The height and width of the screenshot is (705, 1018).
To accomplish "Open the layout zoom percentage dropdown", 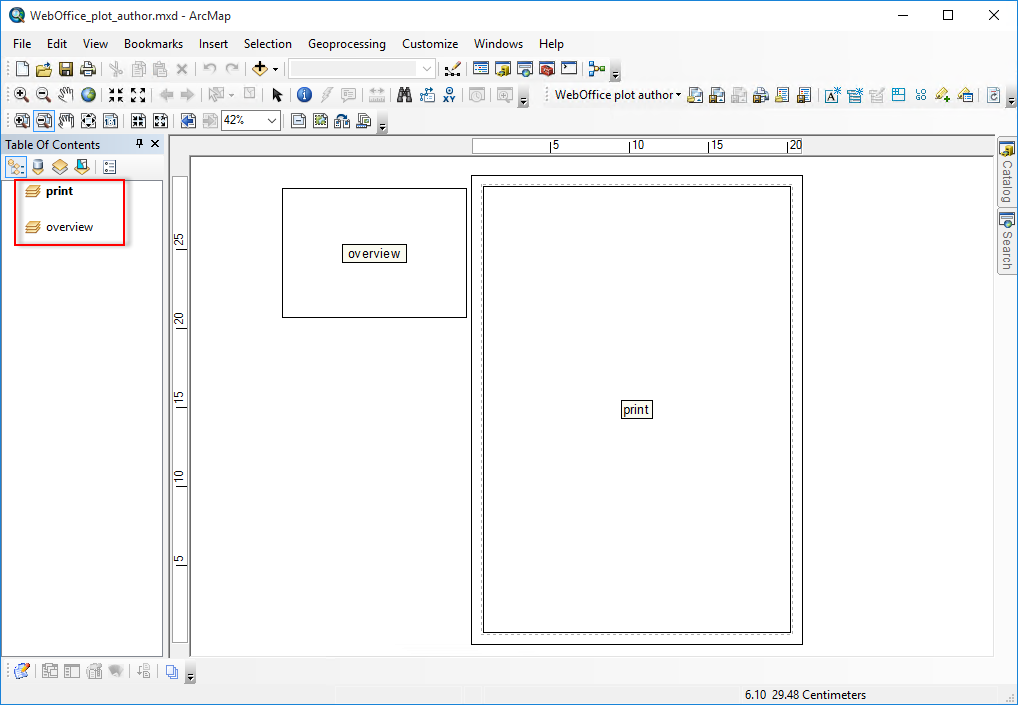I will (273, 121).
